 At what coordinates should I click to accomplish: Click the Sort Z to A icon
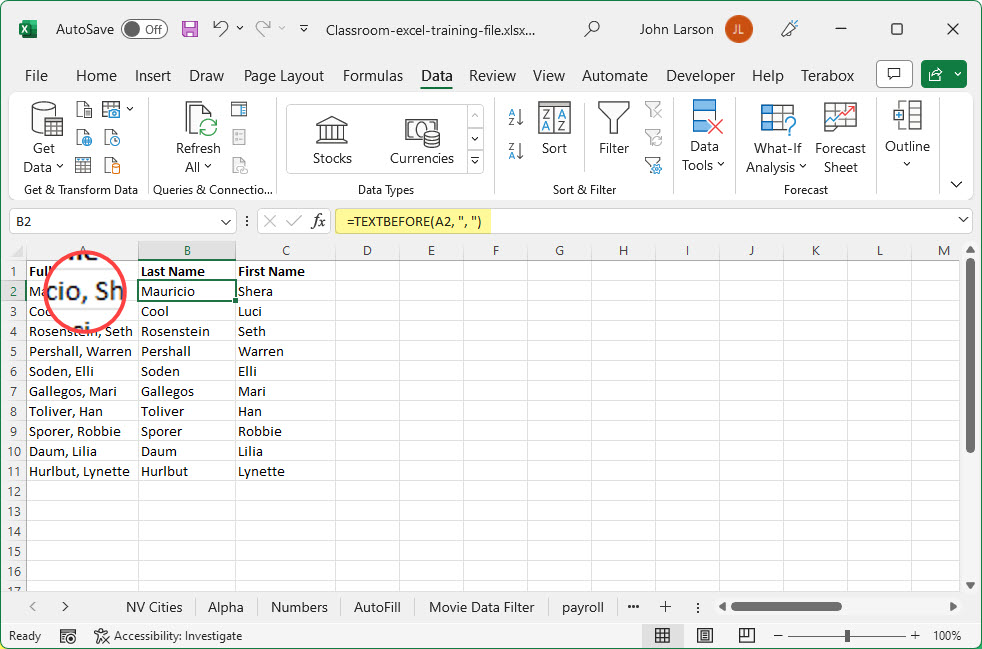[x=516, y=151]
